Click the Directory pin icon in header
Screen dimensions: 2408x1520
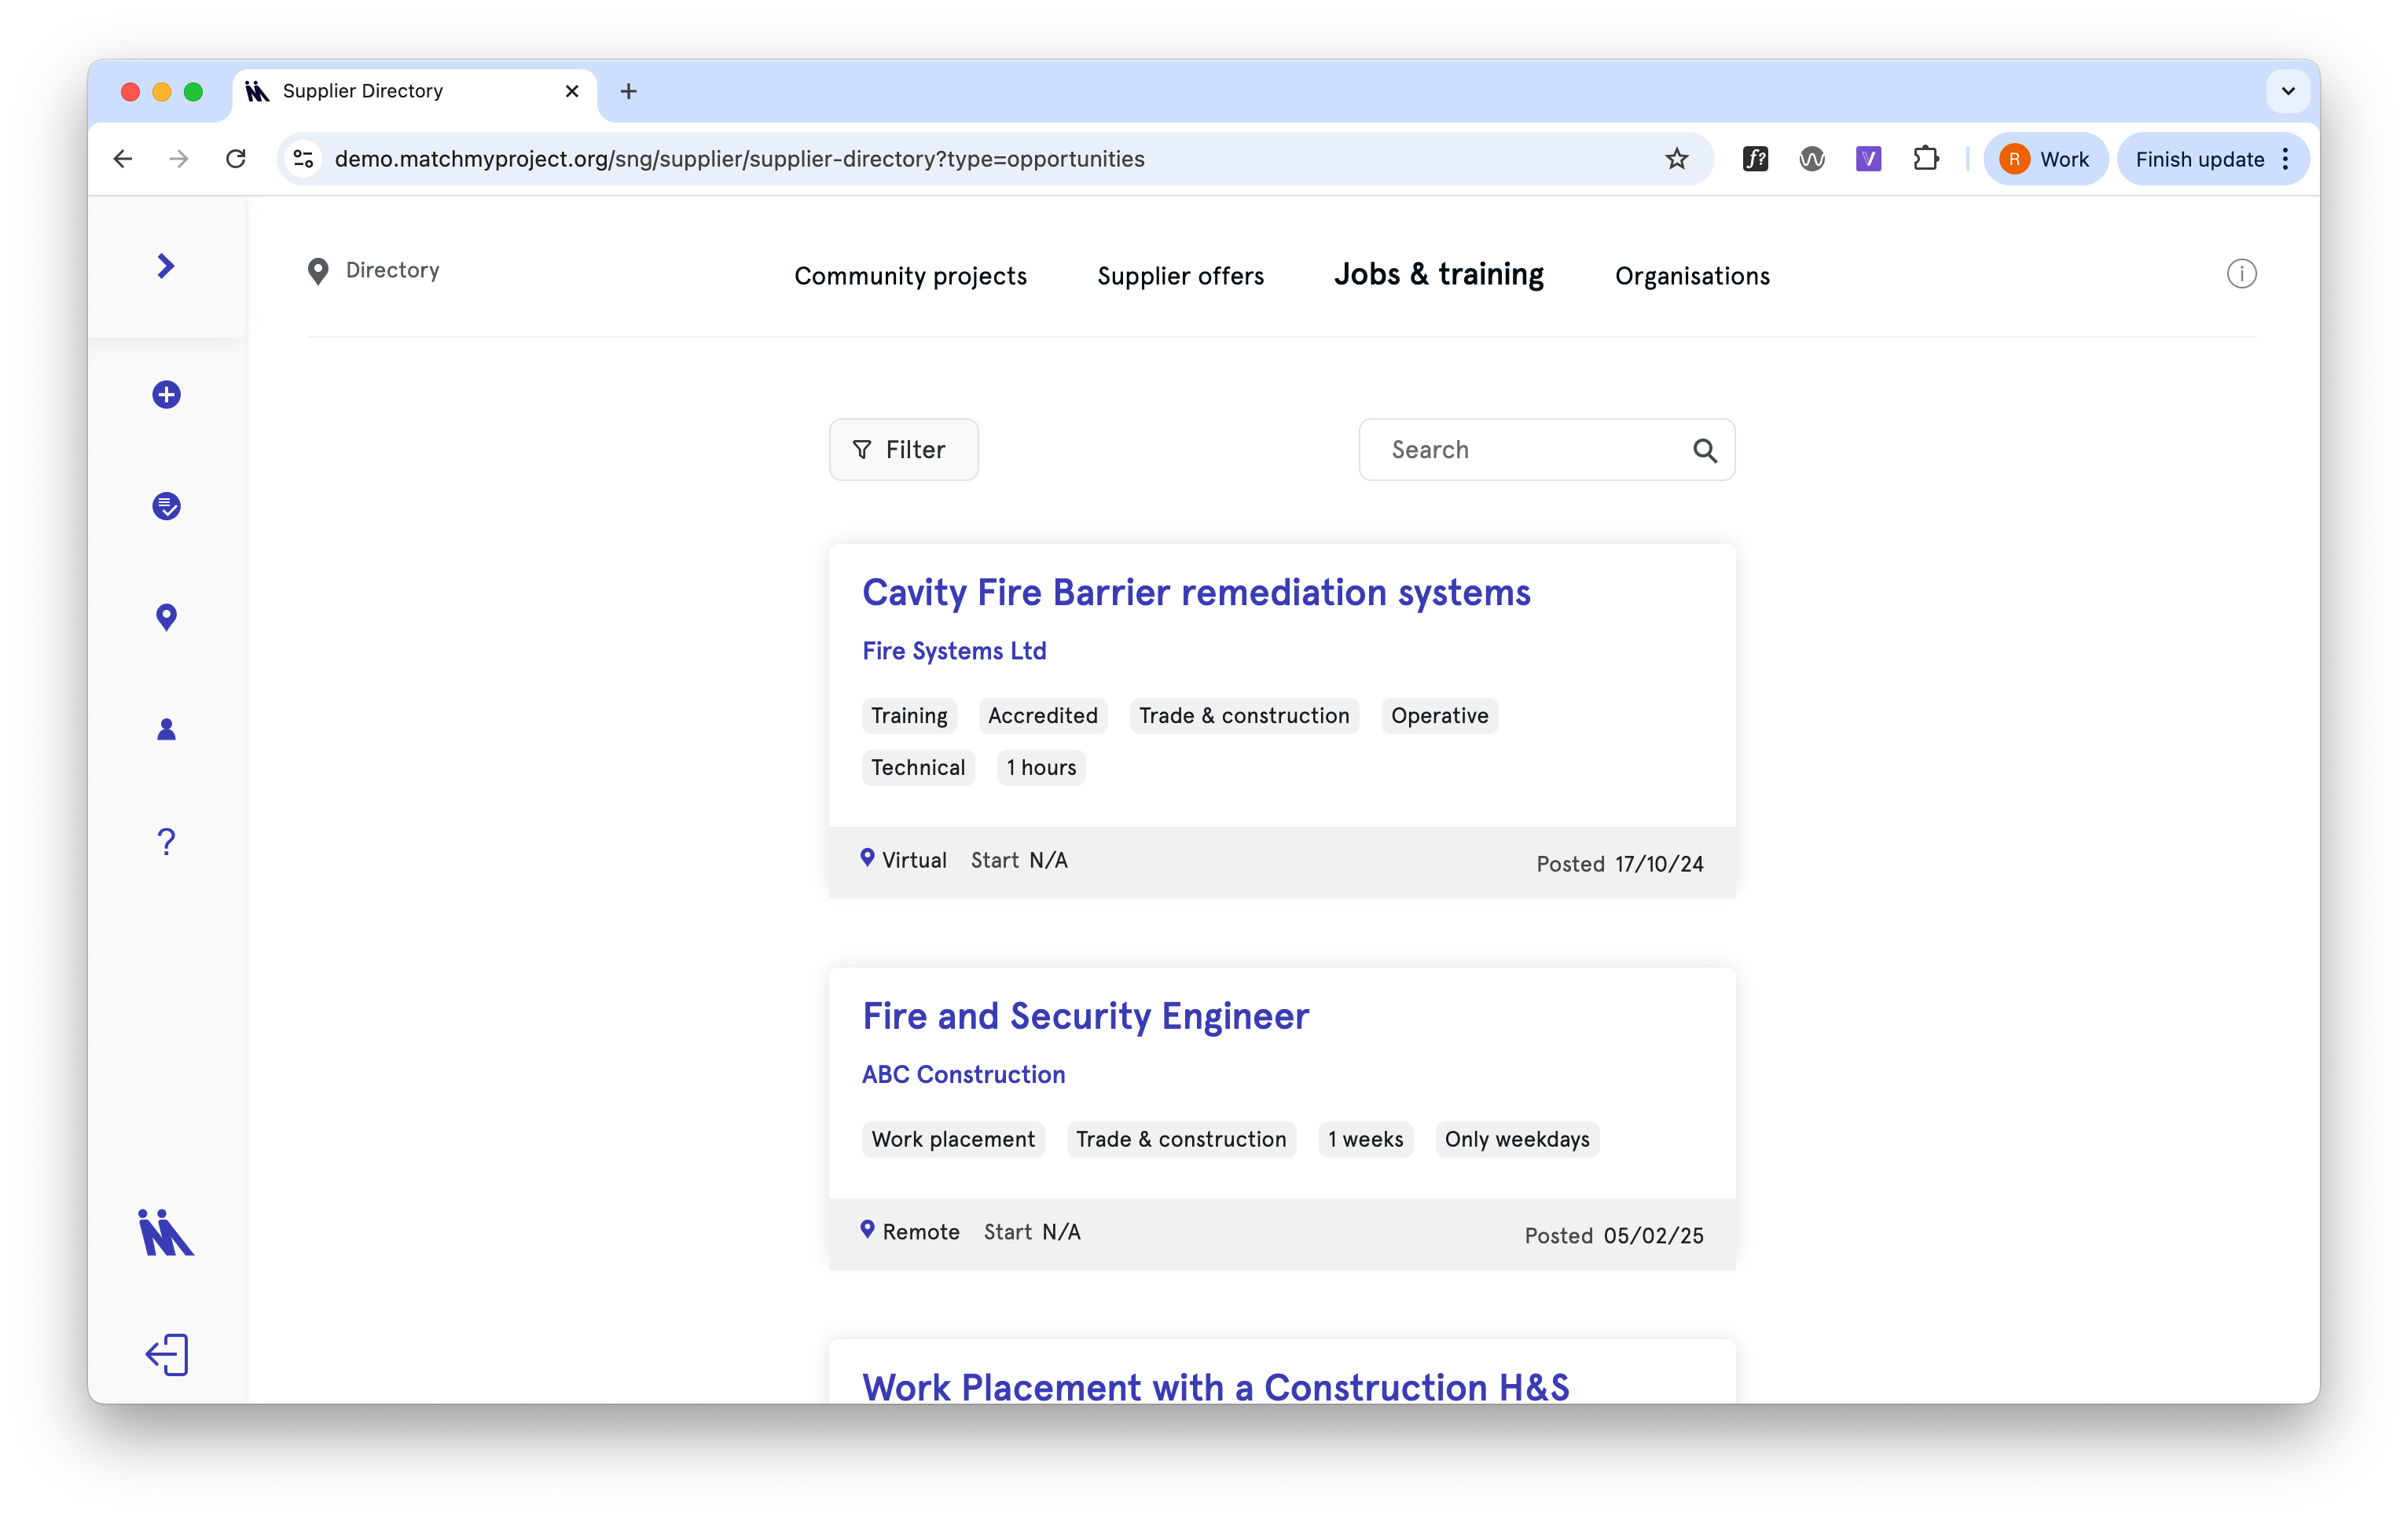click(x=318, y=271)
